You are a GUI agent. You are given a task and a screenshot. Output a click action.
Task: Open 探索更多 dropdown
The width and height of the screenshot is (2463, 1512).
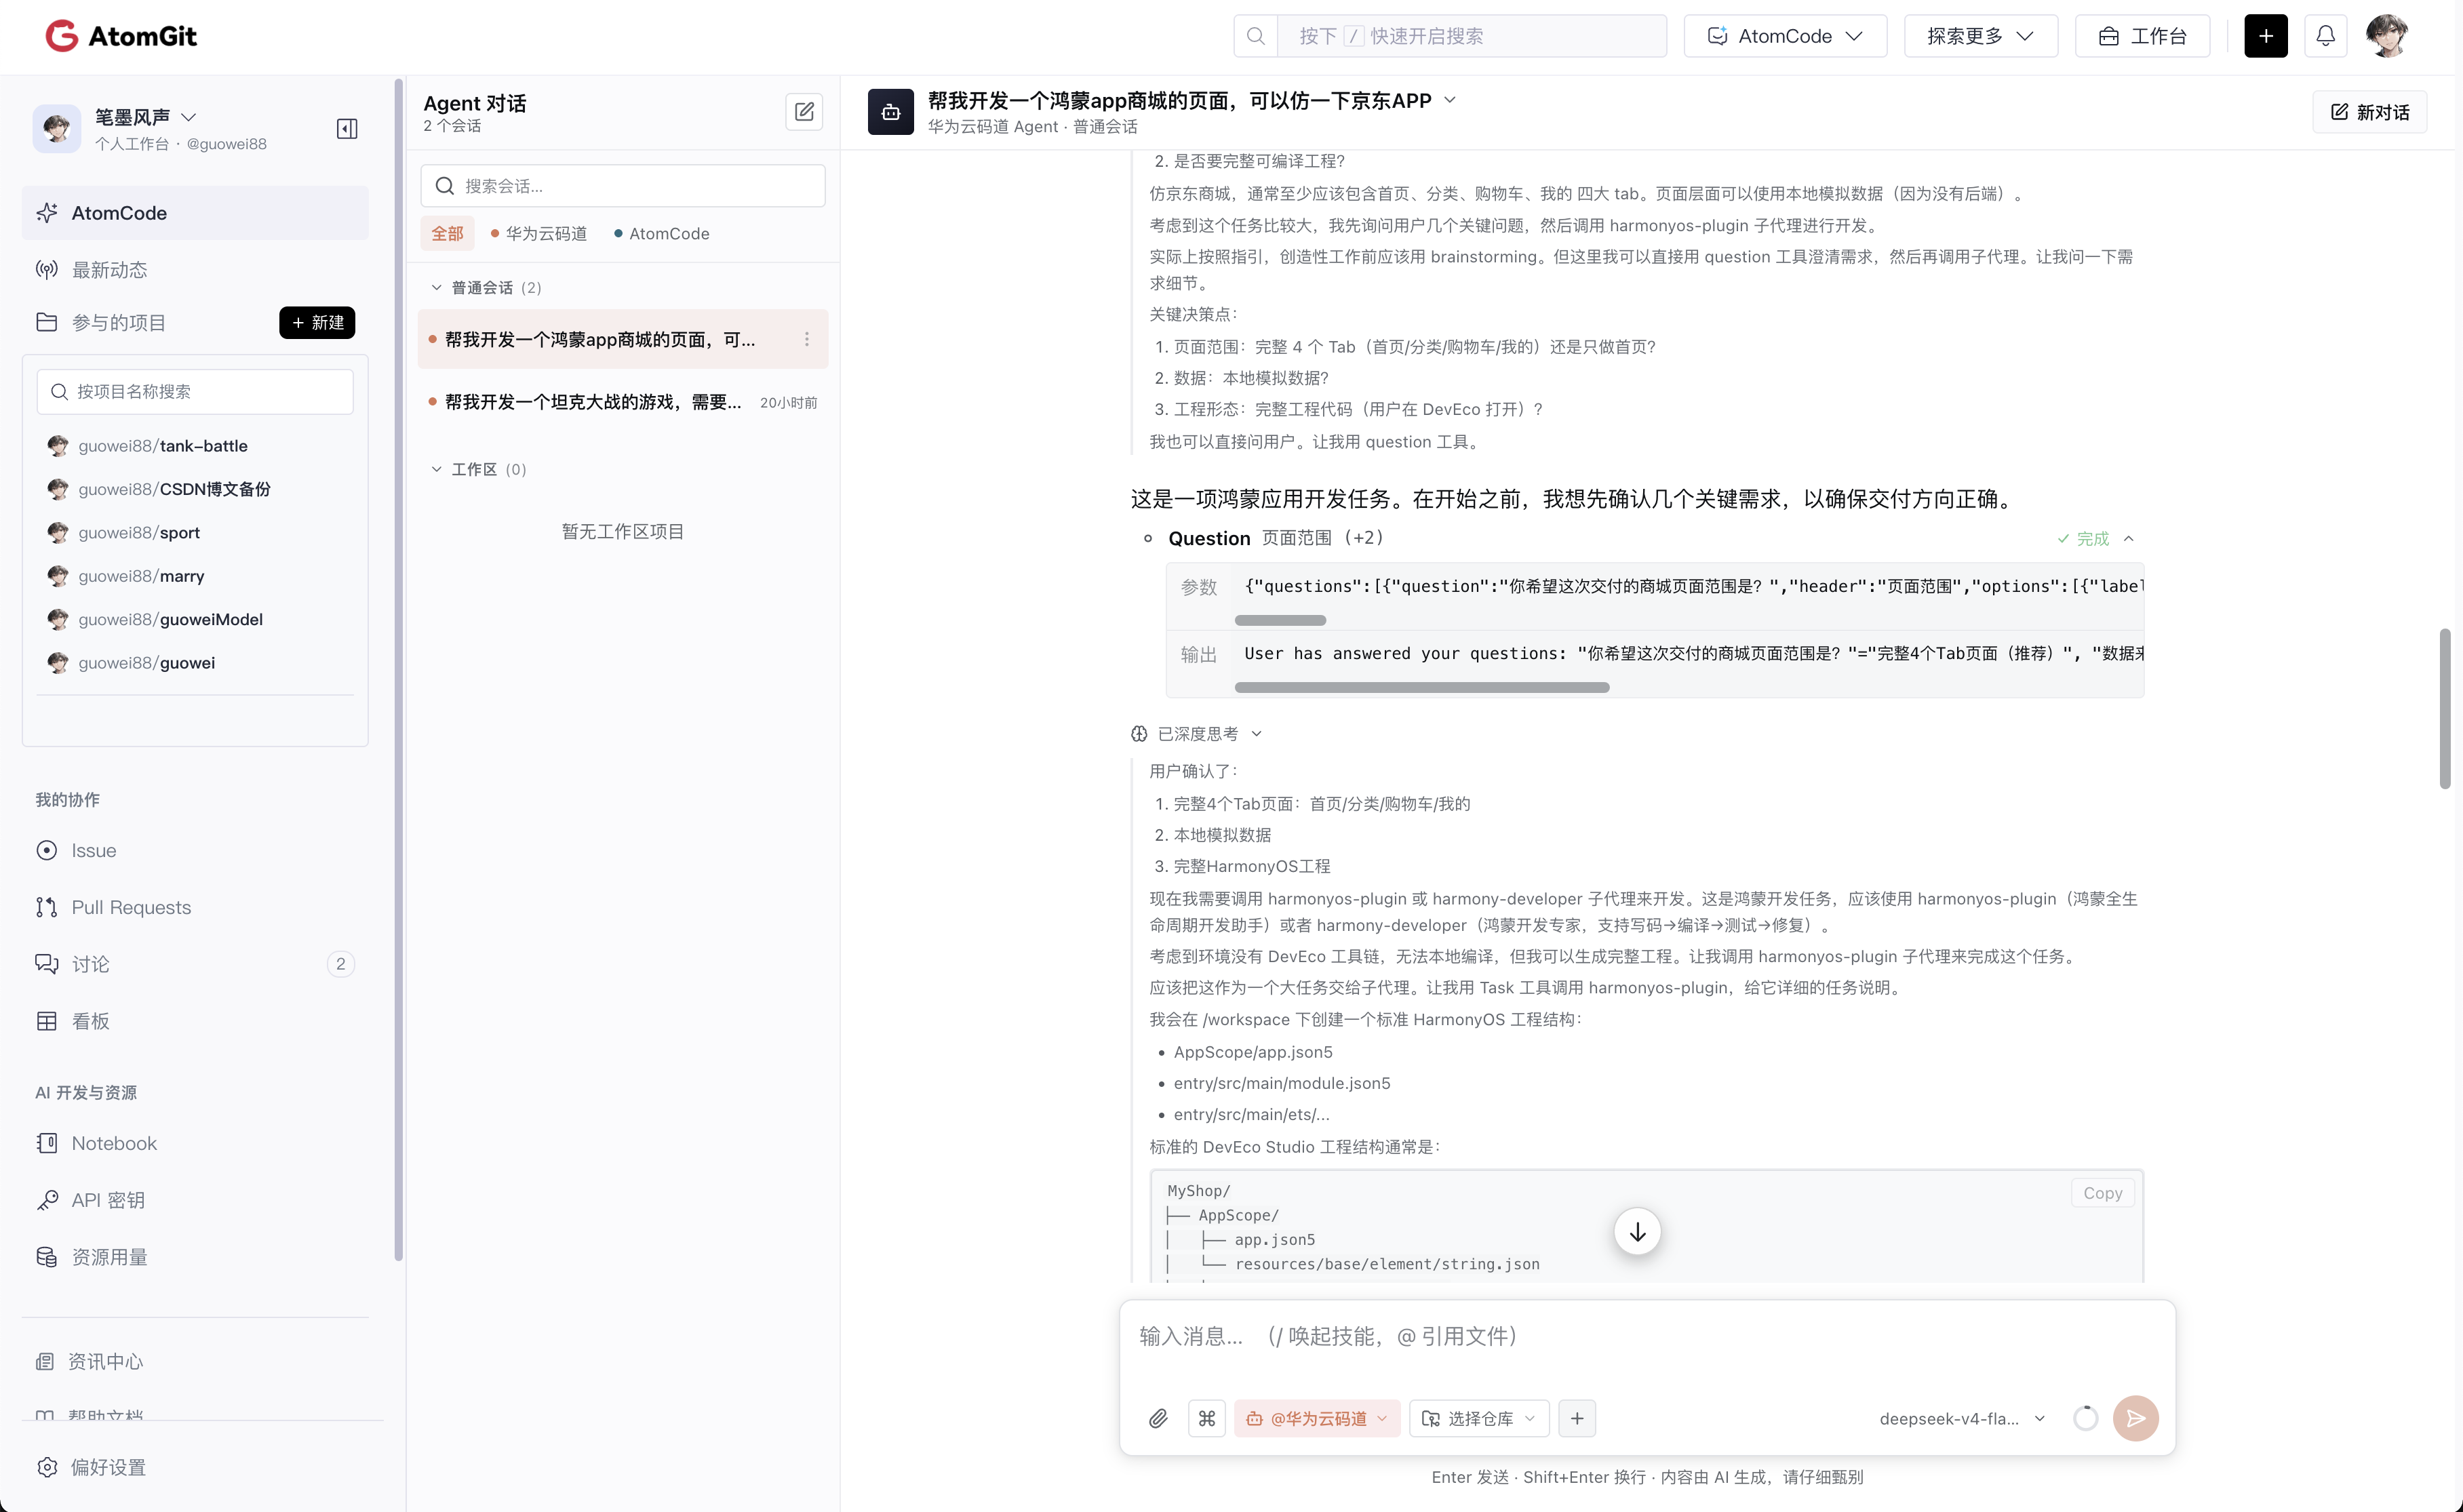tap(1980, 36)
